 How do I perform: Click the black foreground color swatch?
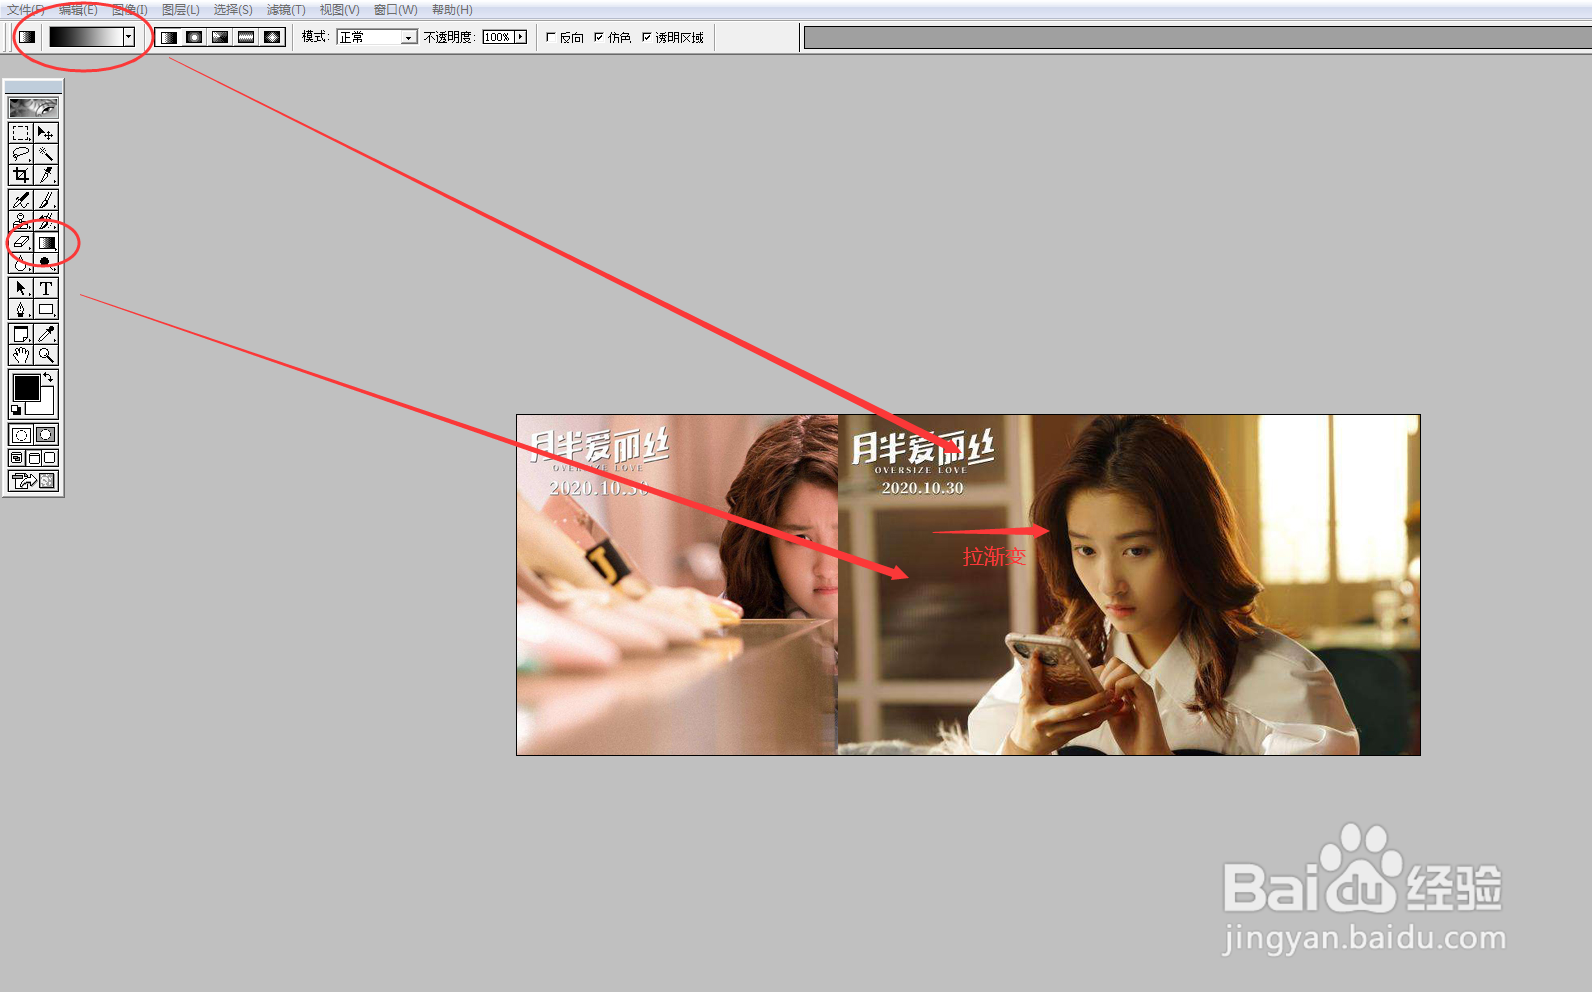point(26,387)
